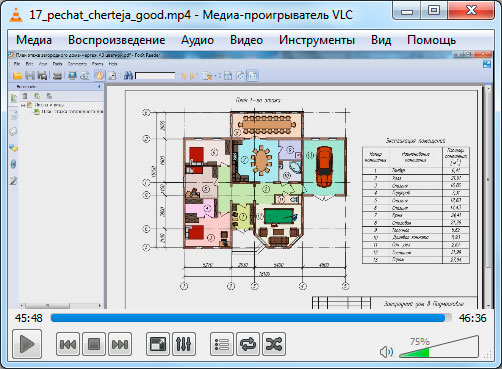Open the Воспроизведение menu
The height and width of the screenshot is (369, 502).
click(117, 40)
